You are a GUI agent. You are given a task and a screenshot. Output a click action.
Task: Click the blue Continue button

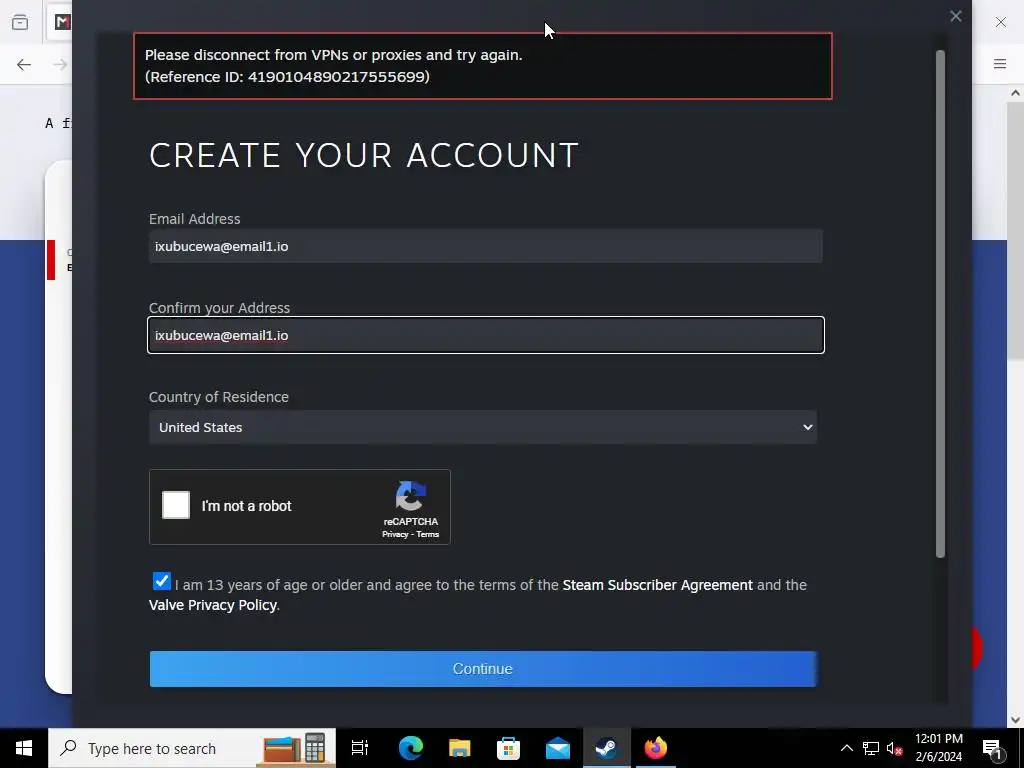point(483,669)
